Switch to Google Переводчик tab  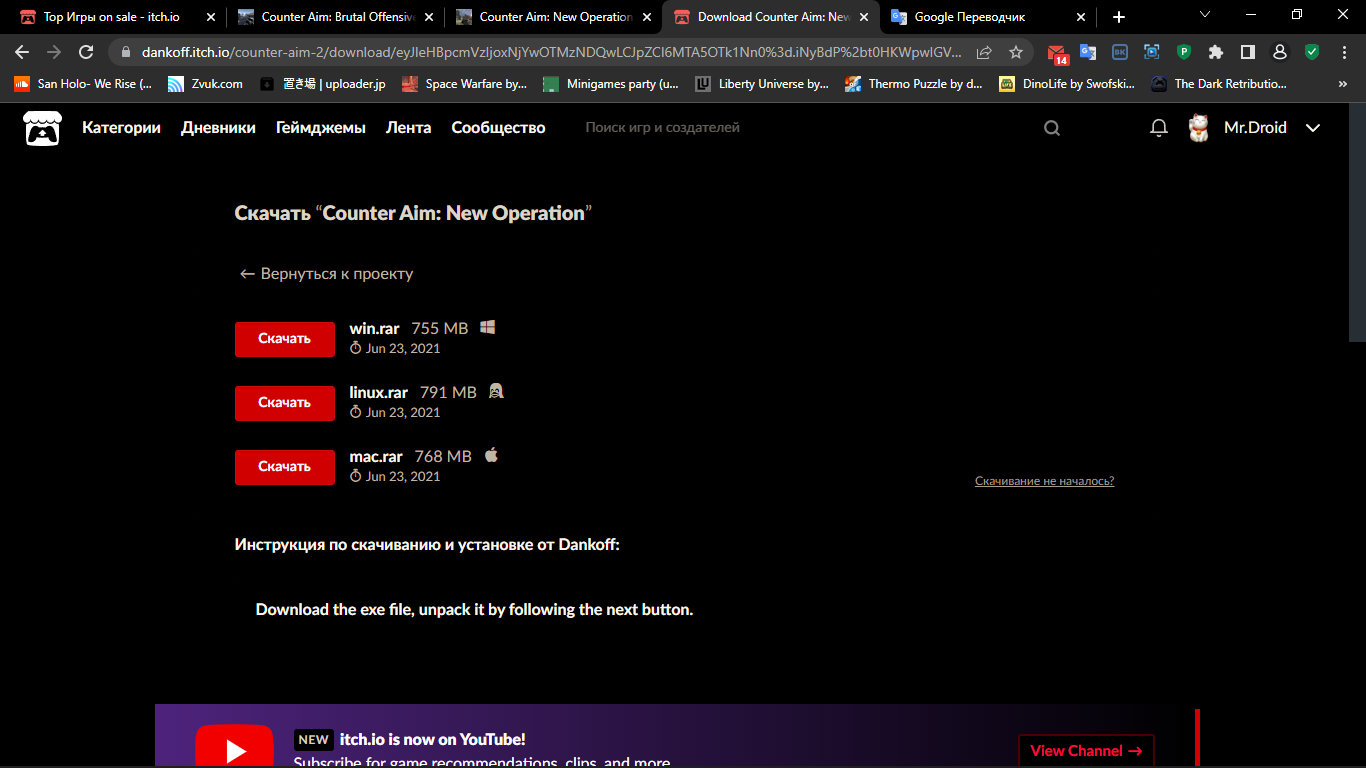pyautogui.click(x=989, y=17)
